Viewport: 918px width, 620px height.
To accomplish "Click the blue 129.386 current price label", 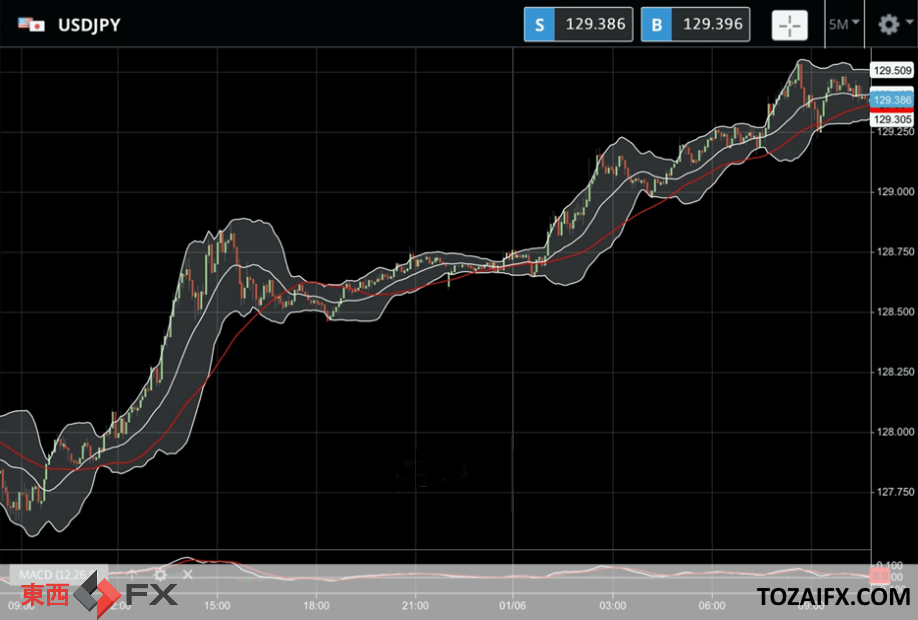I will 892,100.
